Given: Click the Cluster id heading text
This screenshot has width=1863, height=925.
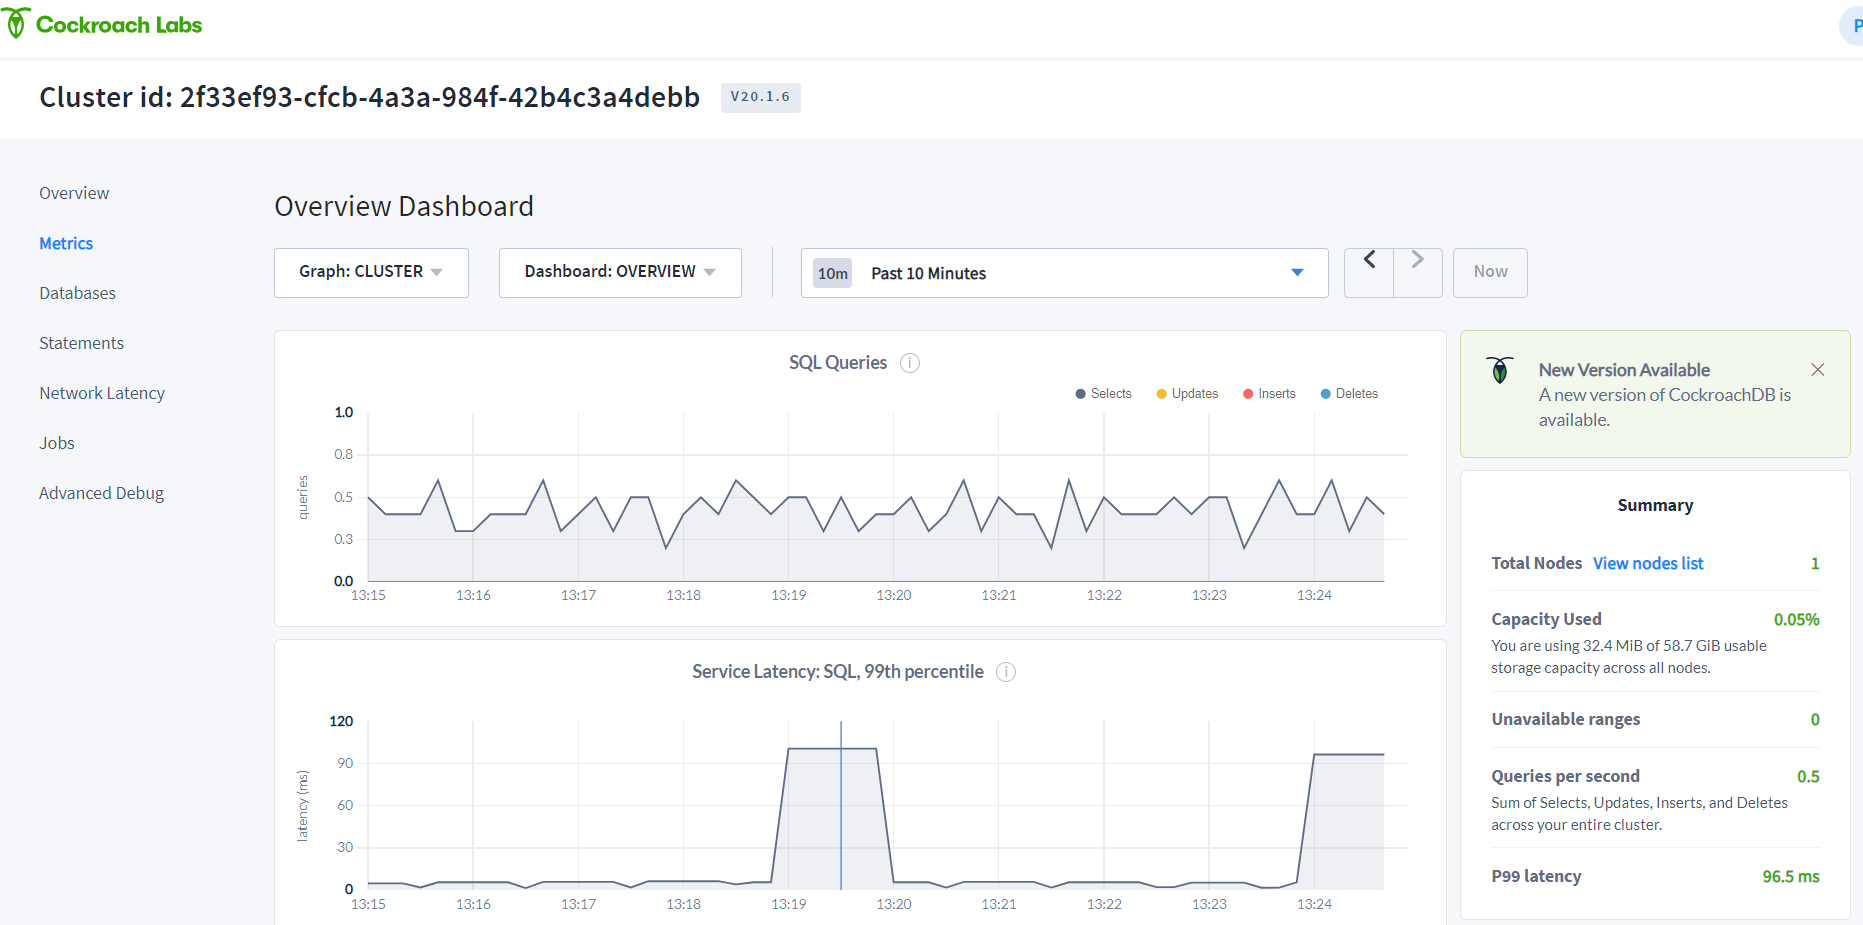Looking at the screenshot, I should click(x=369, y=97).
